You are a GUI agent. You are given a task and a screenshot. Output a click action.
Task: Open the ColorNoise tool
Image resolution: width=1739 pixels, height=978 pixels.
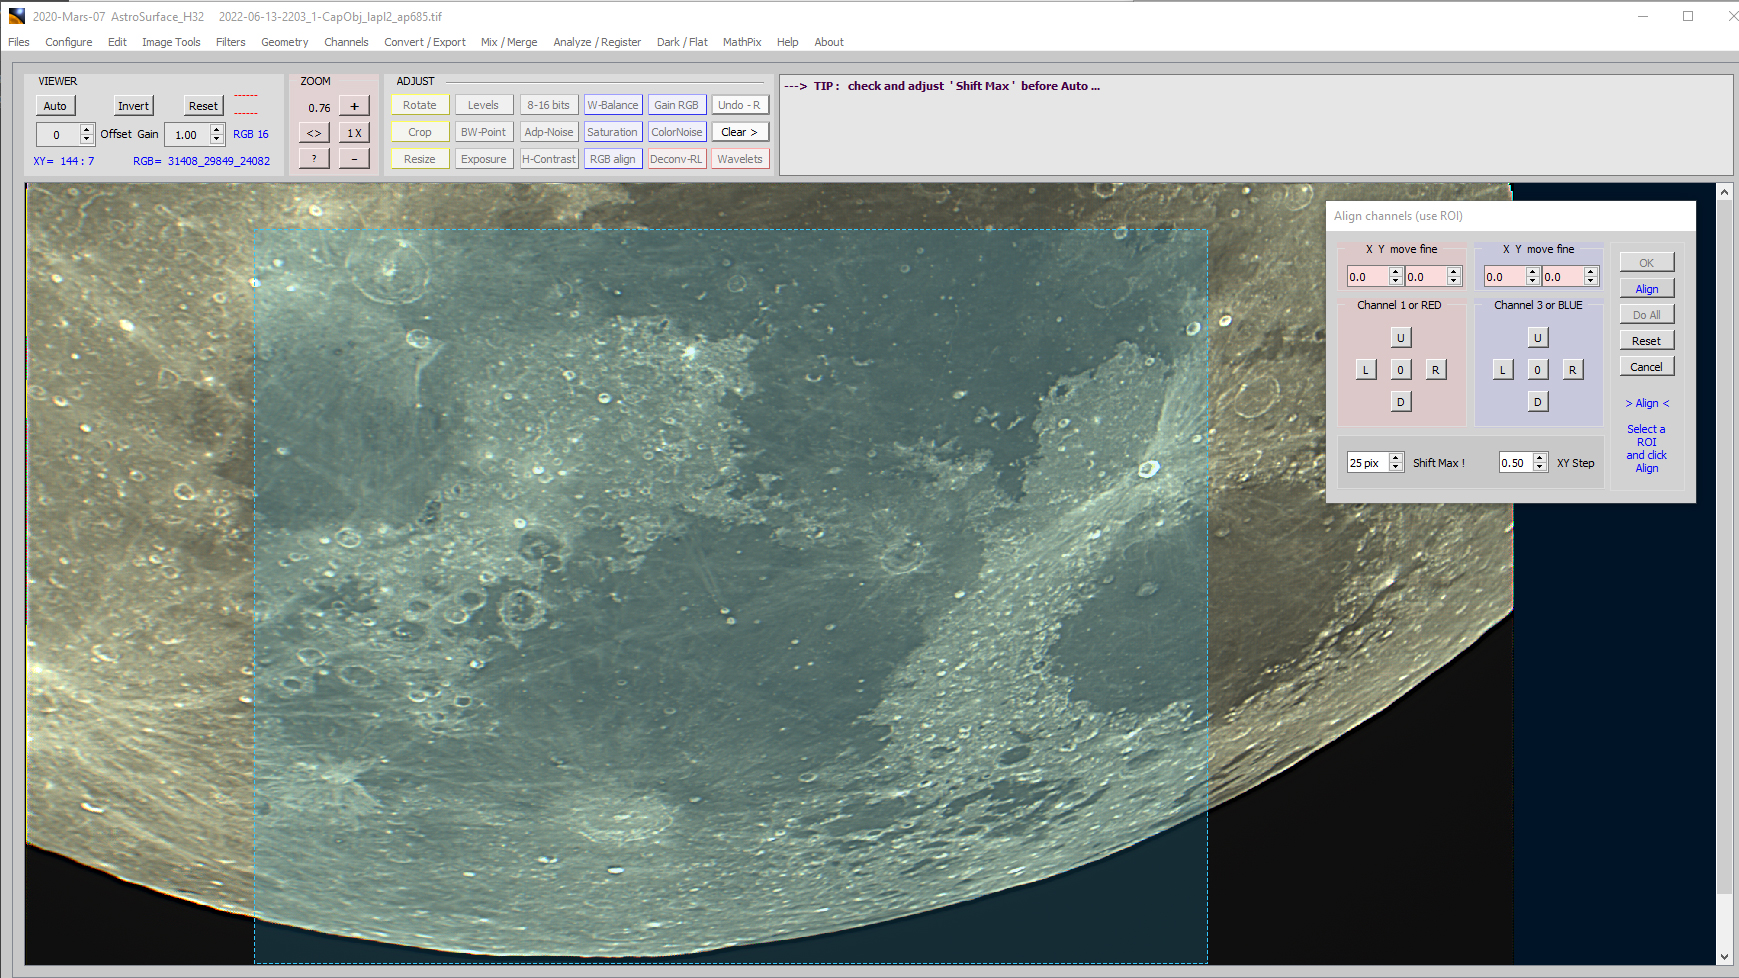677,132
